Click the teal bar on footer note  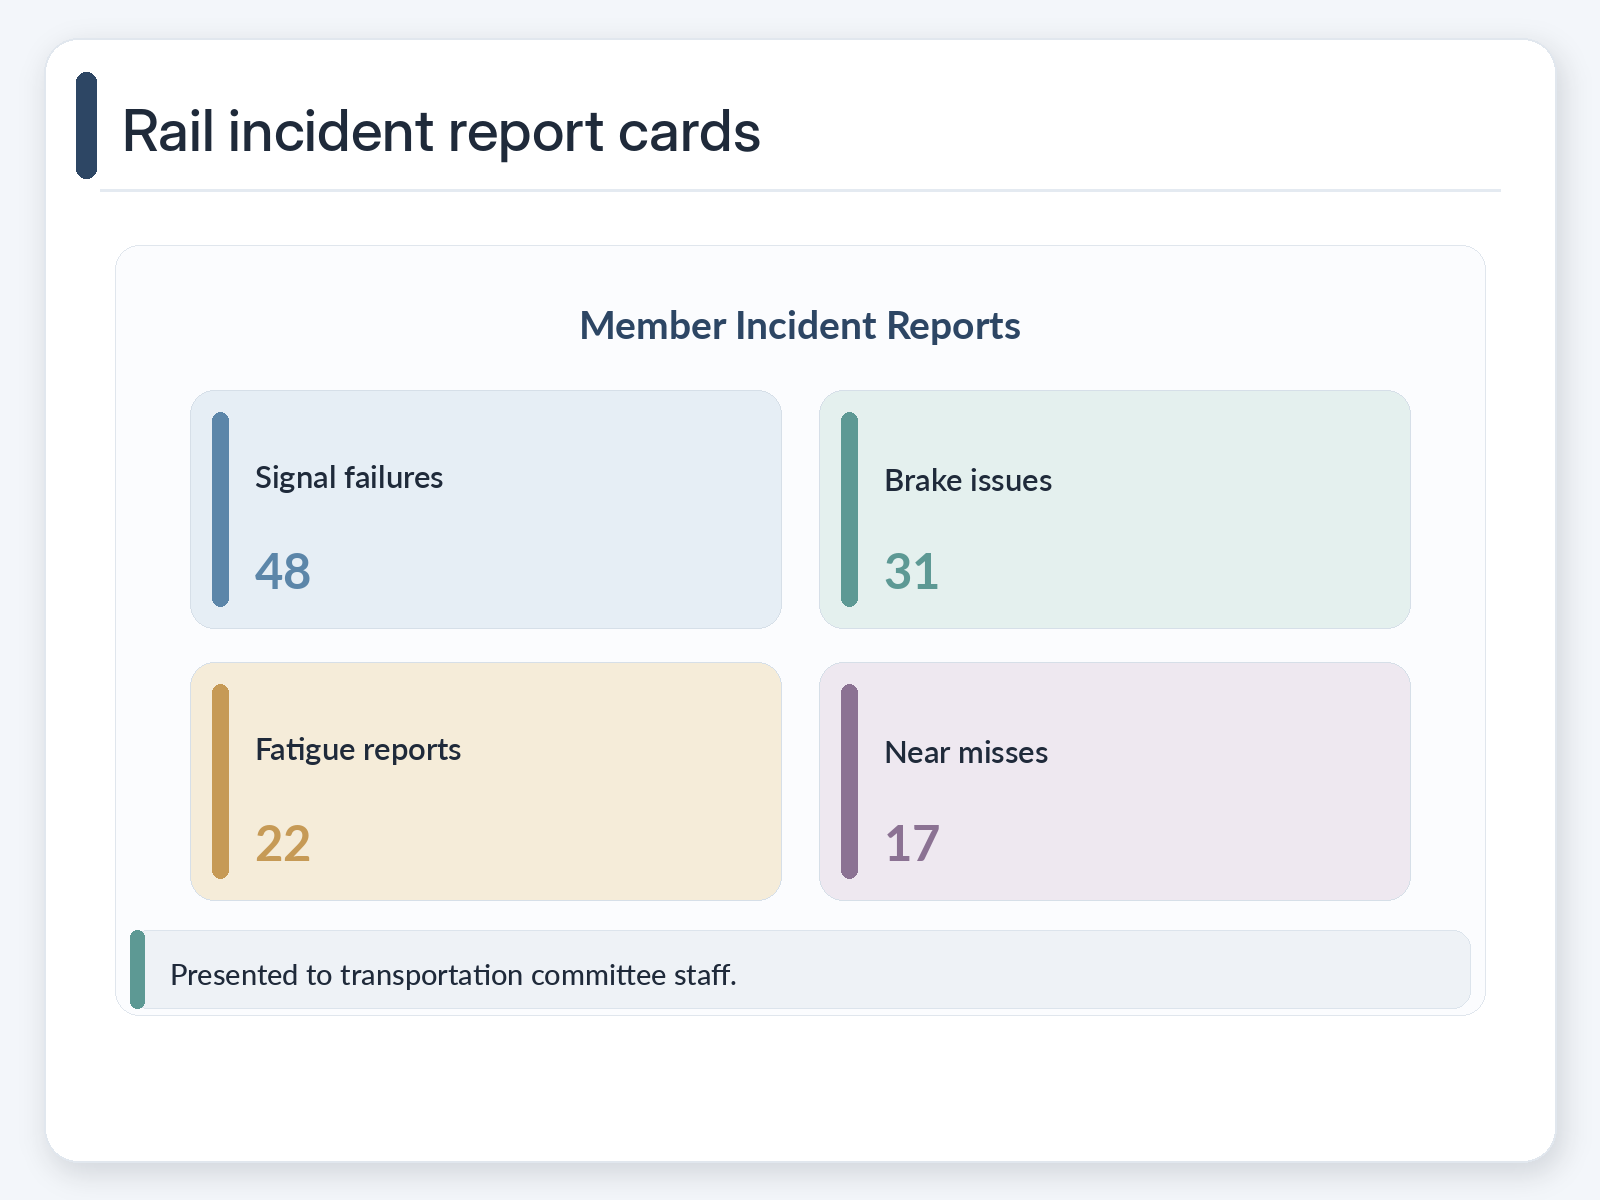pos(138,970)
